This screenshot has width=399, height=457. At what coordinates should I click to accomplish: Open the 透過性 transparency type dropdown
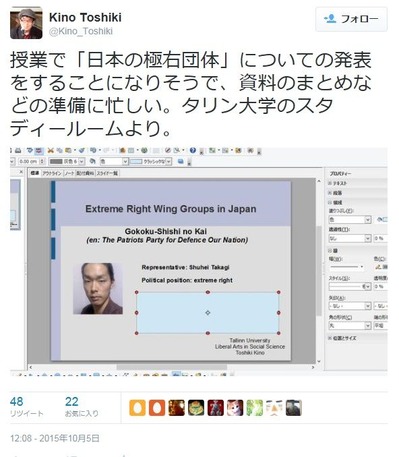350,238
